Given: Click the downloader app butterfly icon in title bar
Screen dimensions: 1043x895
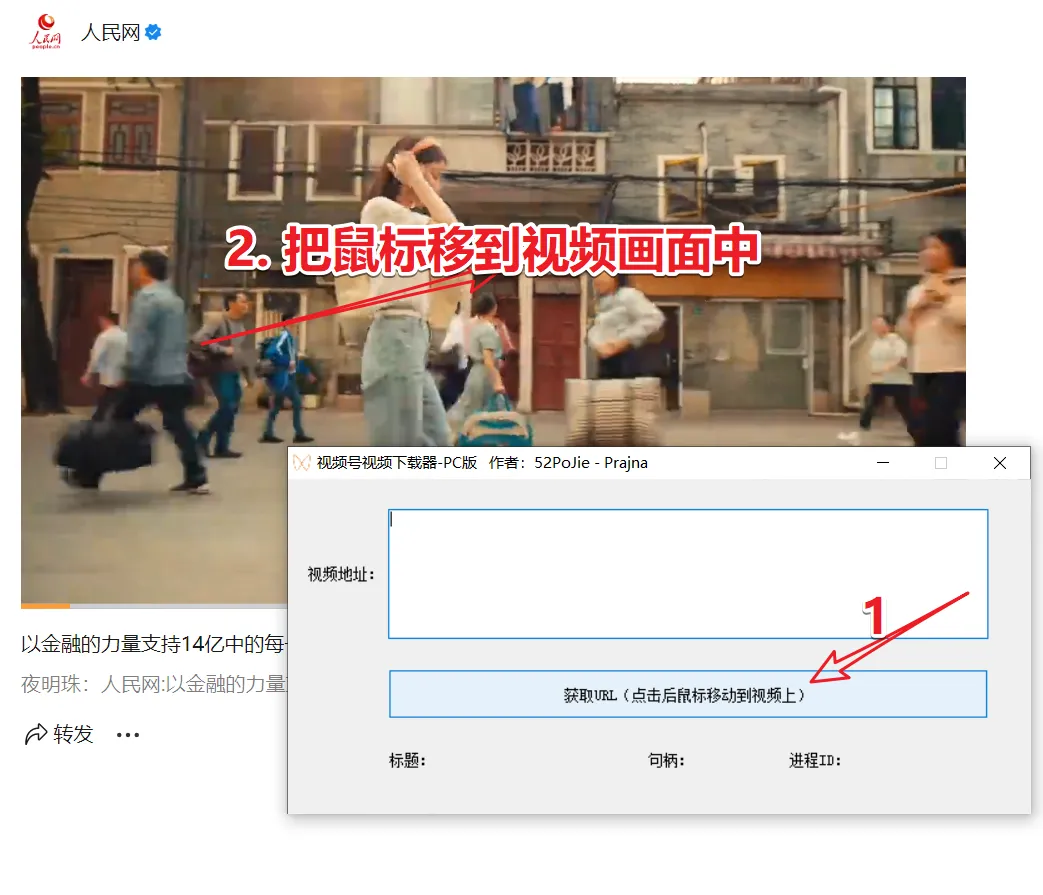Looking at the screenshot, I should (x=302, y=463).
